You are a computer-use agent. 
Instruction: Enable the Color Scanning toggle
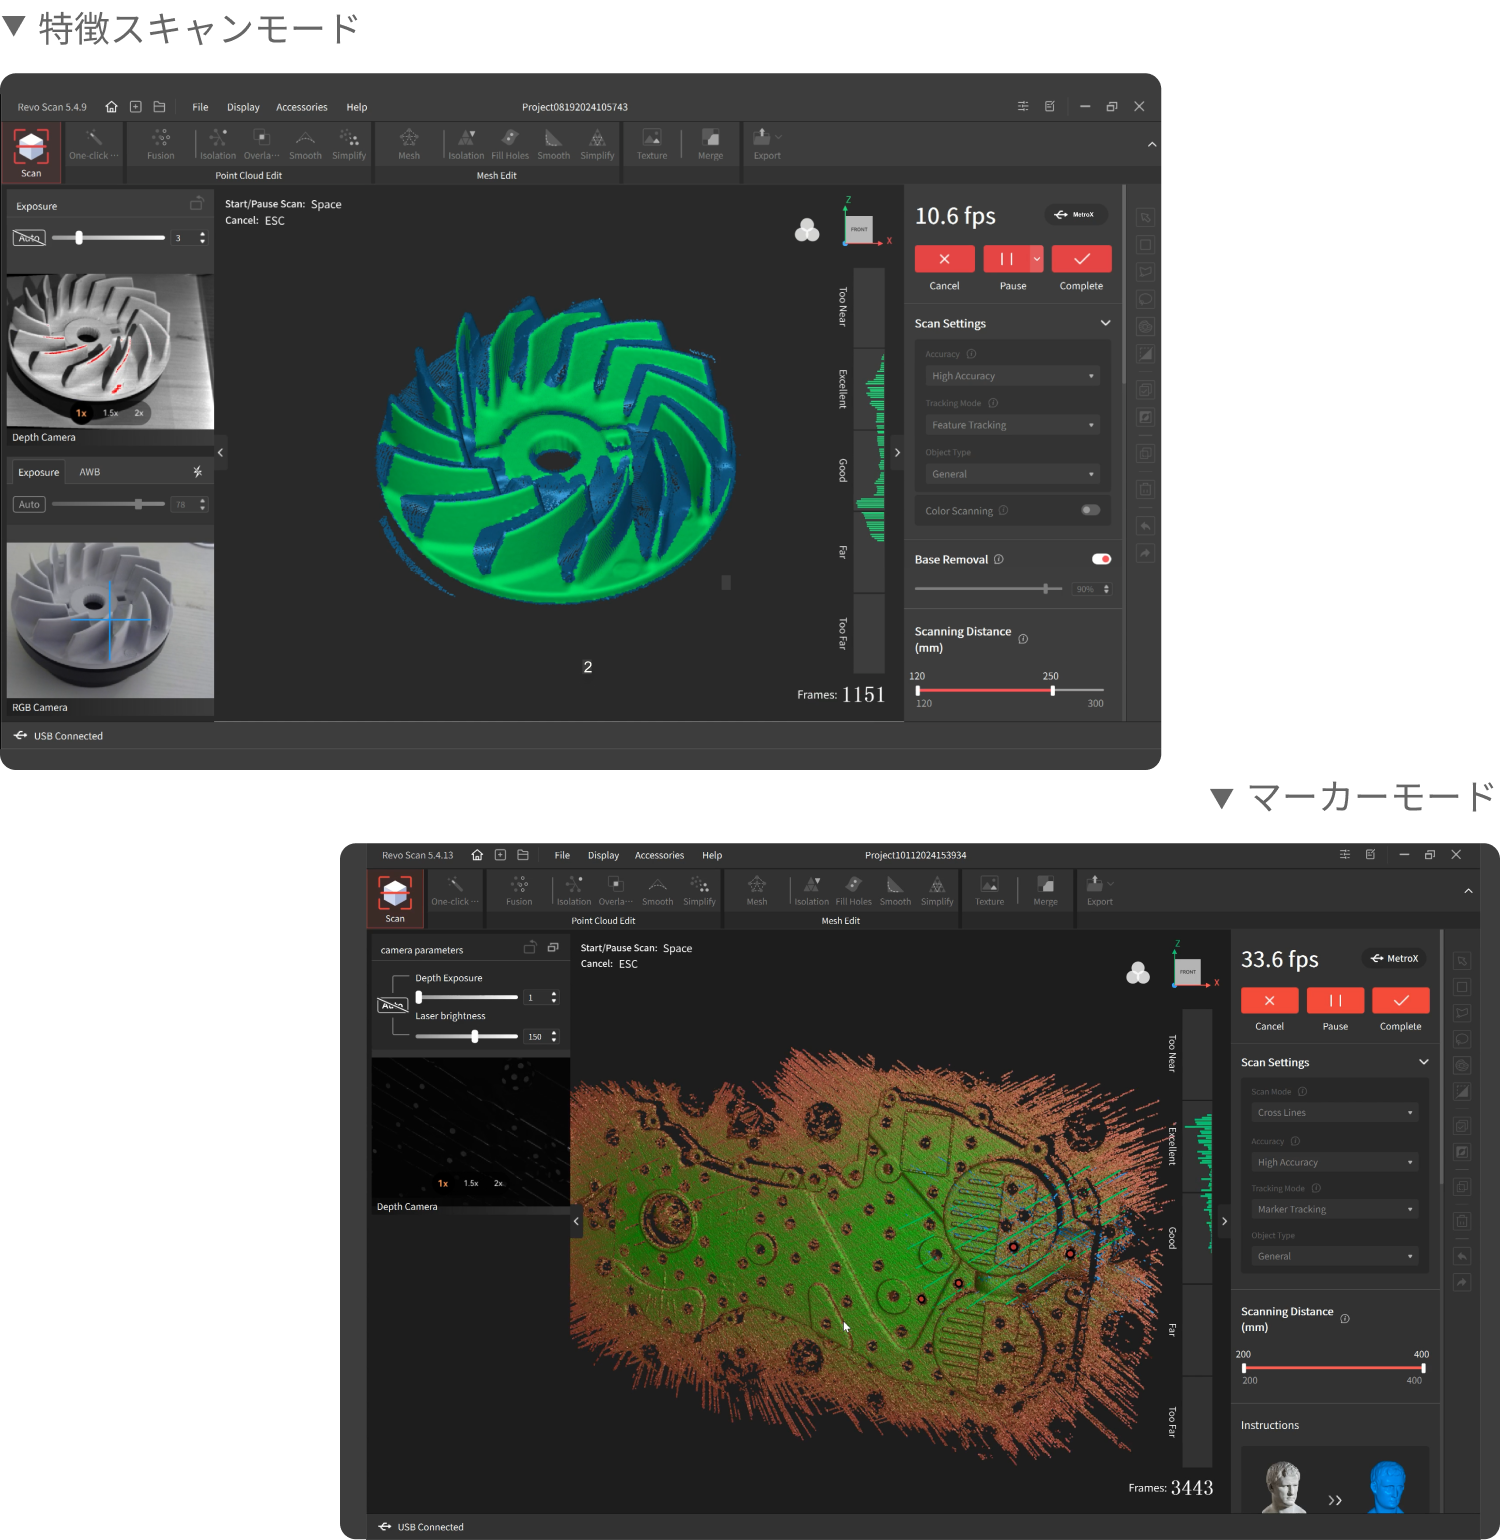tap(1090, 510)
